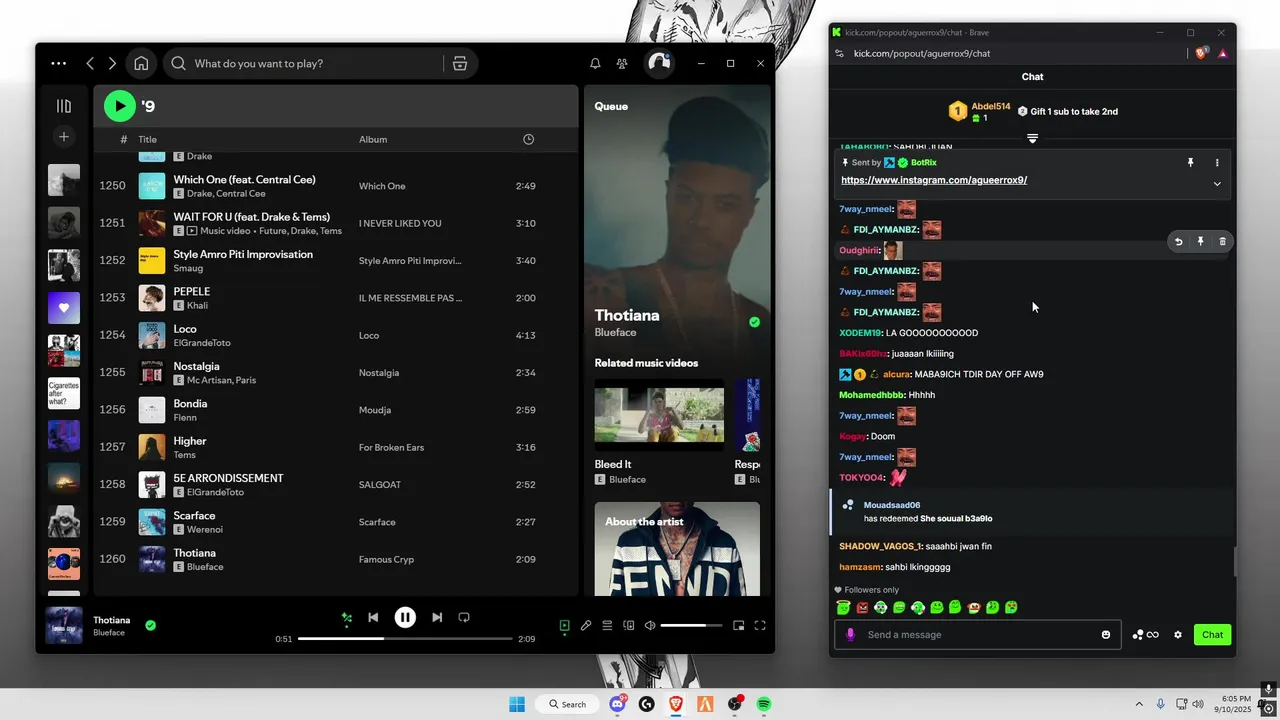Open Spotify Home
Viewport: 1280px width, 720px height.
141,63
